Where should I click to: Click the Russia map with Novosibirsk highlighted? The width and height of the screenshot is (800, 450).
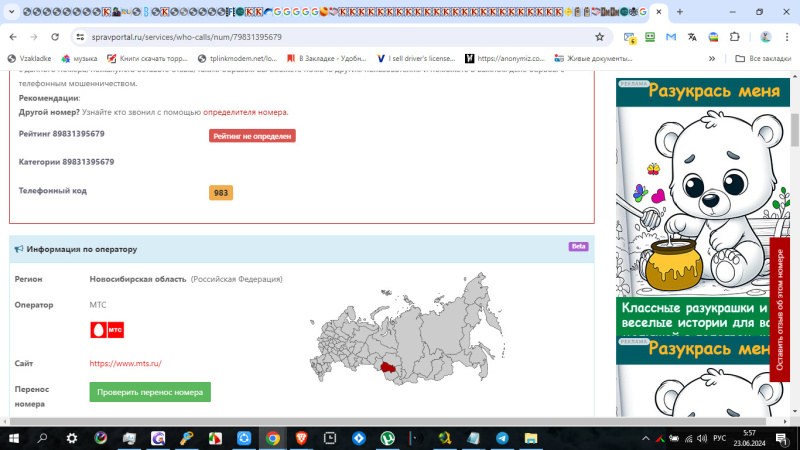coord(407,329)
